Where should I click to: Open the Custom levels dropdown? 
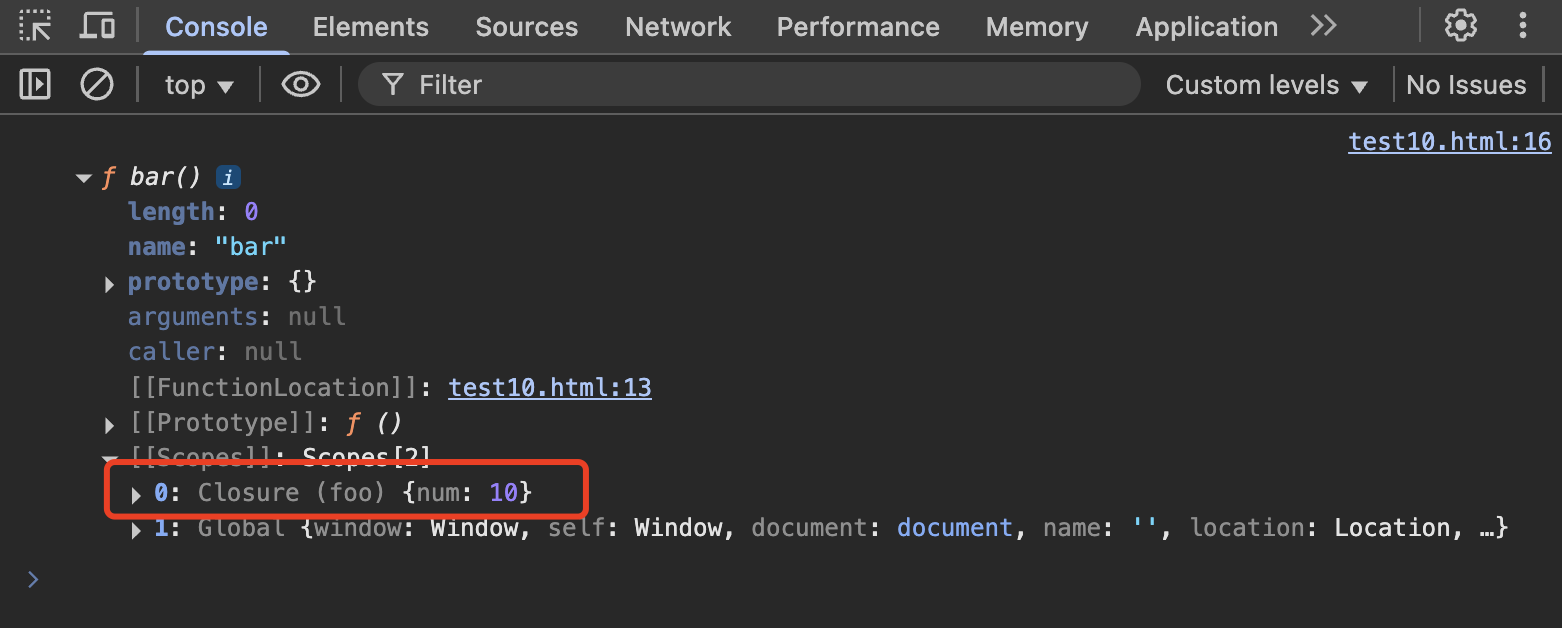point(1266,85)
